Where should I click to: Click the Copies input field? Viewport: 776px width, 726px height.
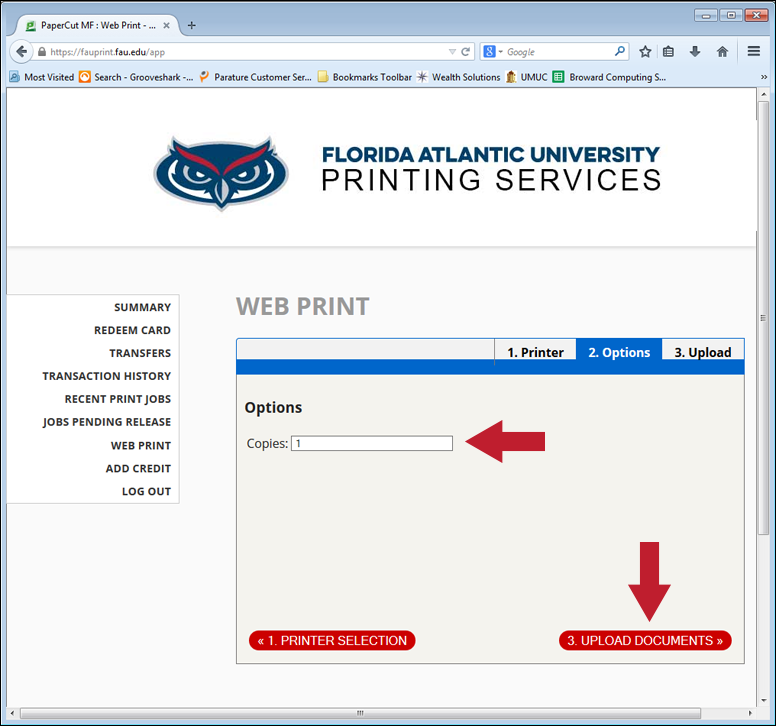[371, 443]
